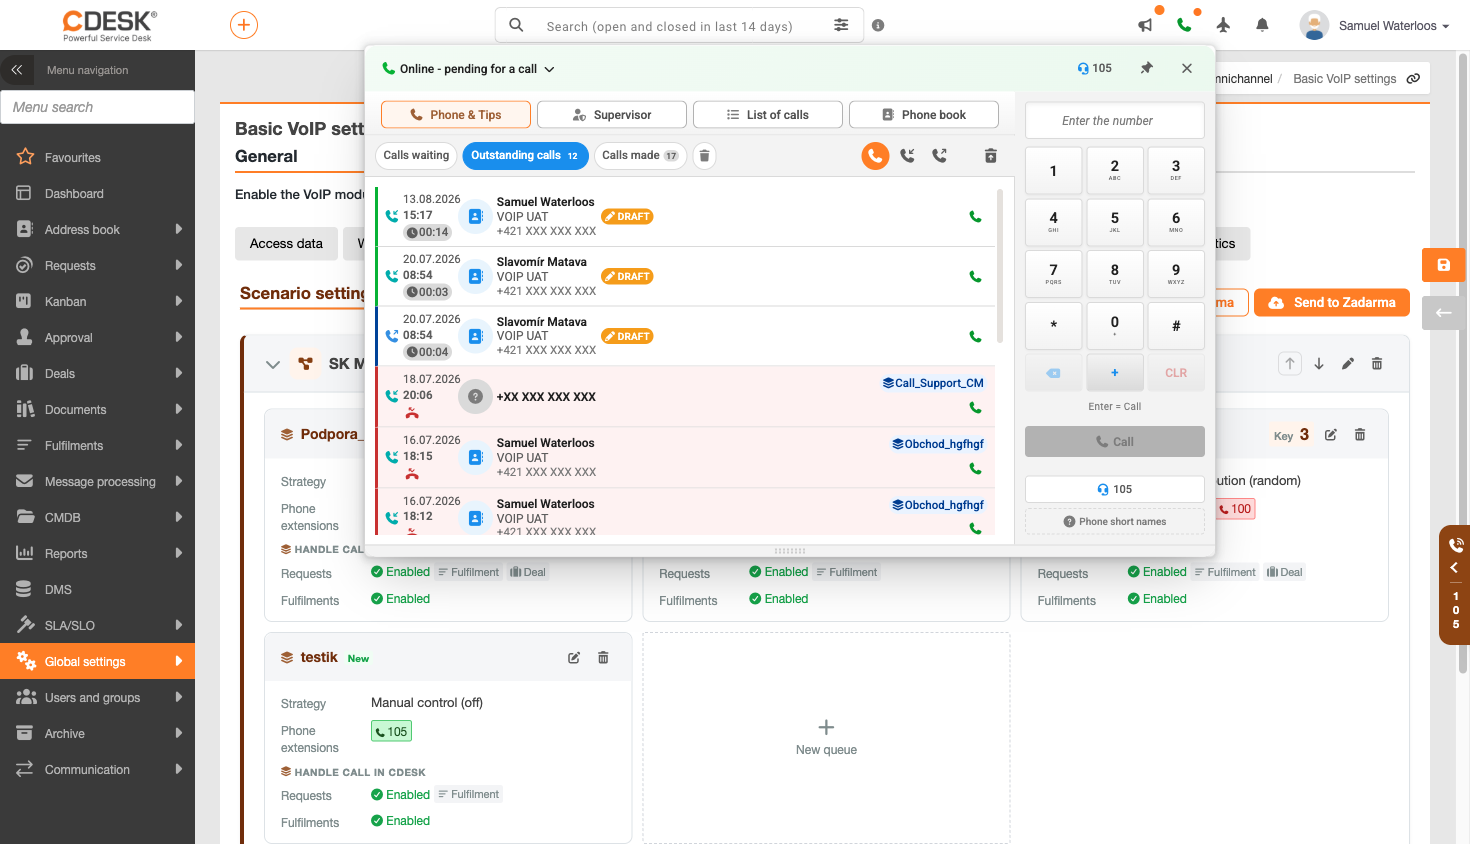1470x844 pixels.
Task: Click the trash icon beside Calls made
Action: (704, 156)
